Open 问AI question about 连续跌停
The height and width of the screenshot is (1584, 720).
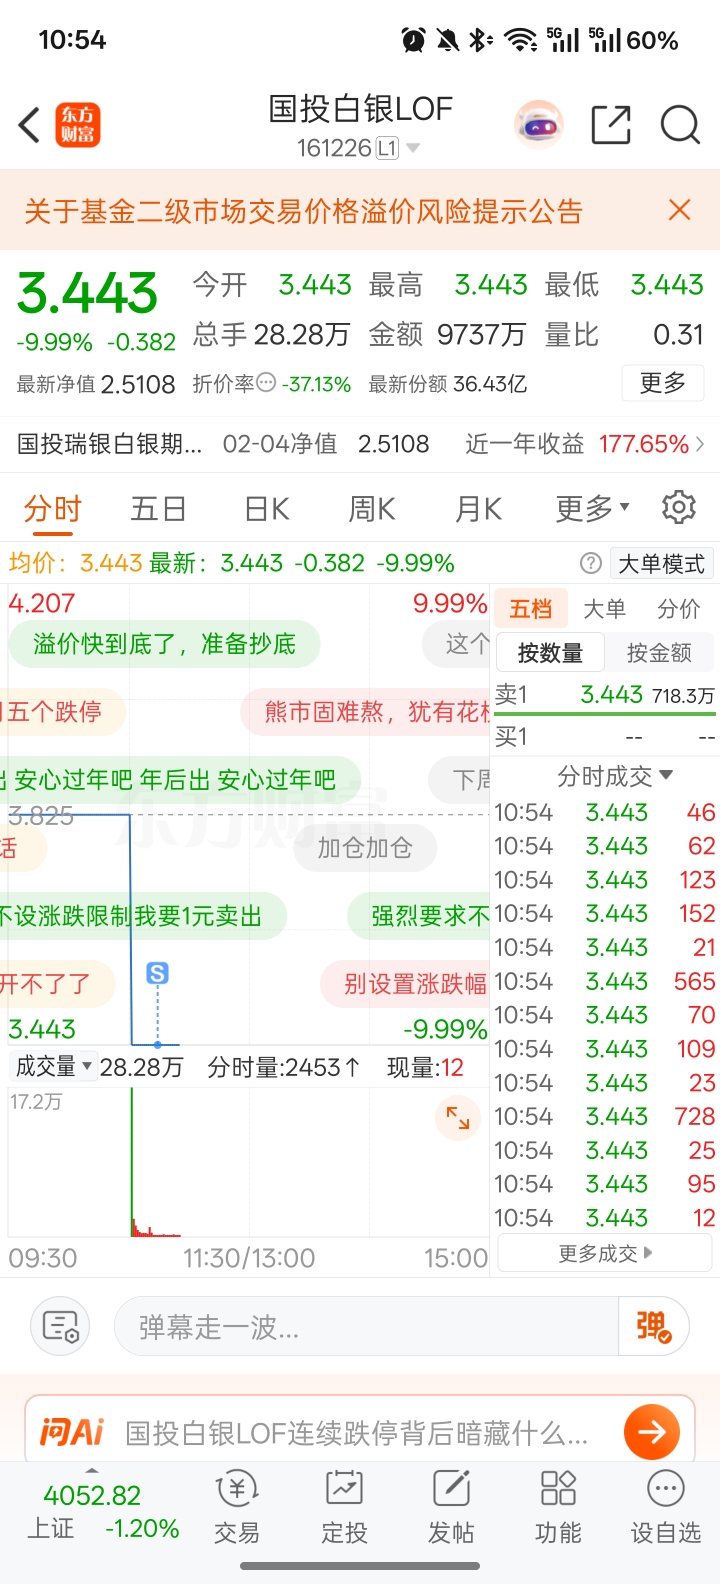click(x=356, y=1433)
